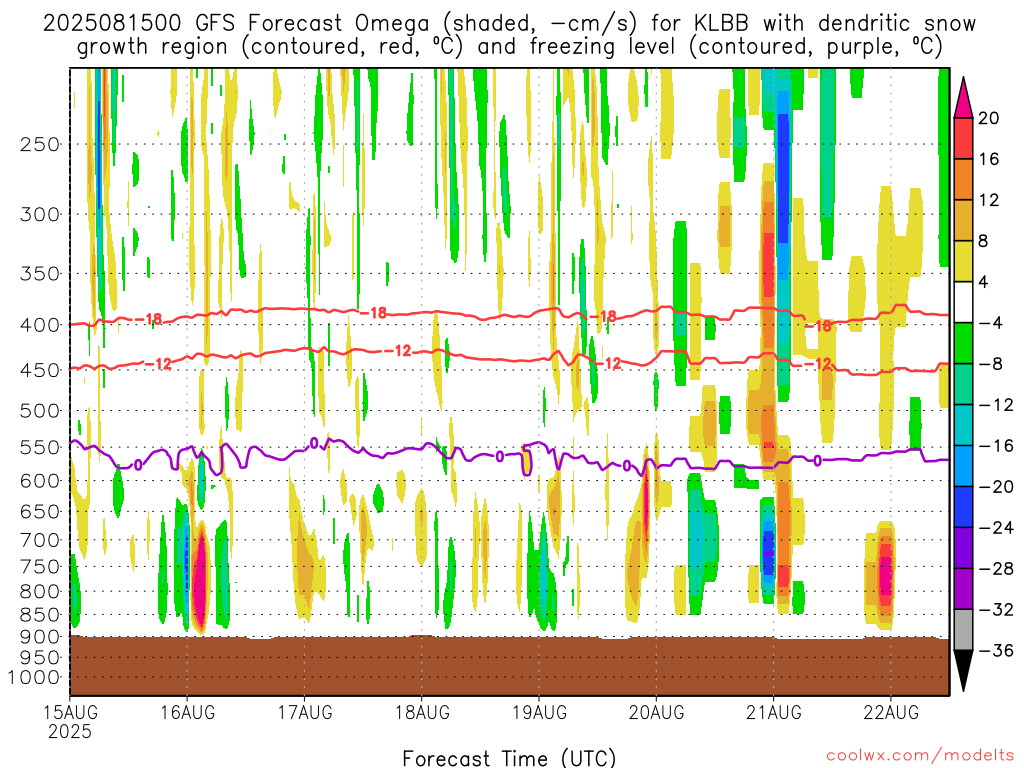
Task: Click the colorbar scale value -32
Action: [996, 610]
